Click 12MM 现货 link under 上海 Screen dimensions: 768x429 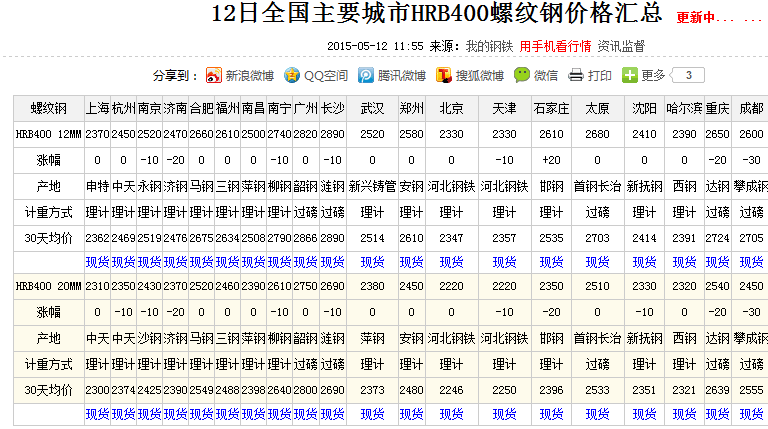tap(97, 262)
